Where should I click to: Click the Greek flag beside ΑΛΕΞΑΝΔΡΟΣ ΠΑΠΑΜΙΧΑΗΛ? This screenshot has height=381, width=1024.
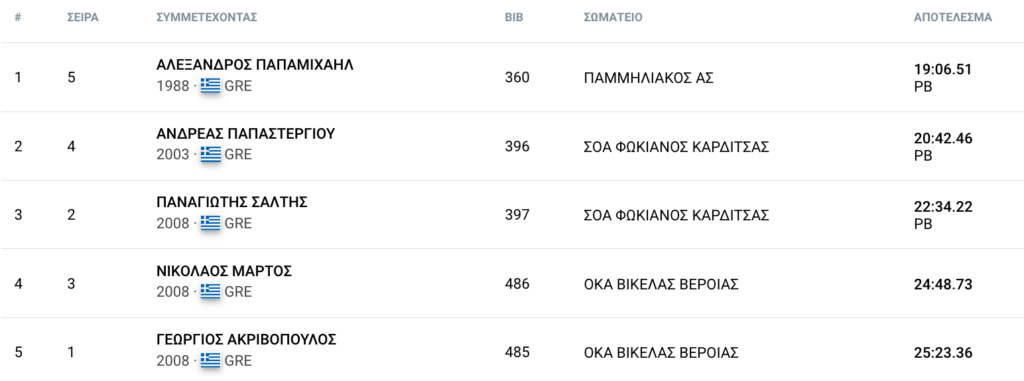210,86
